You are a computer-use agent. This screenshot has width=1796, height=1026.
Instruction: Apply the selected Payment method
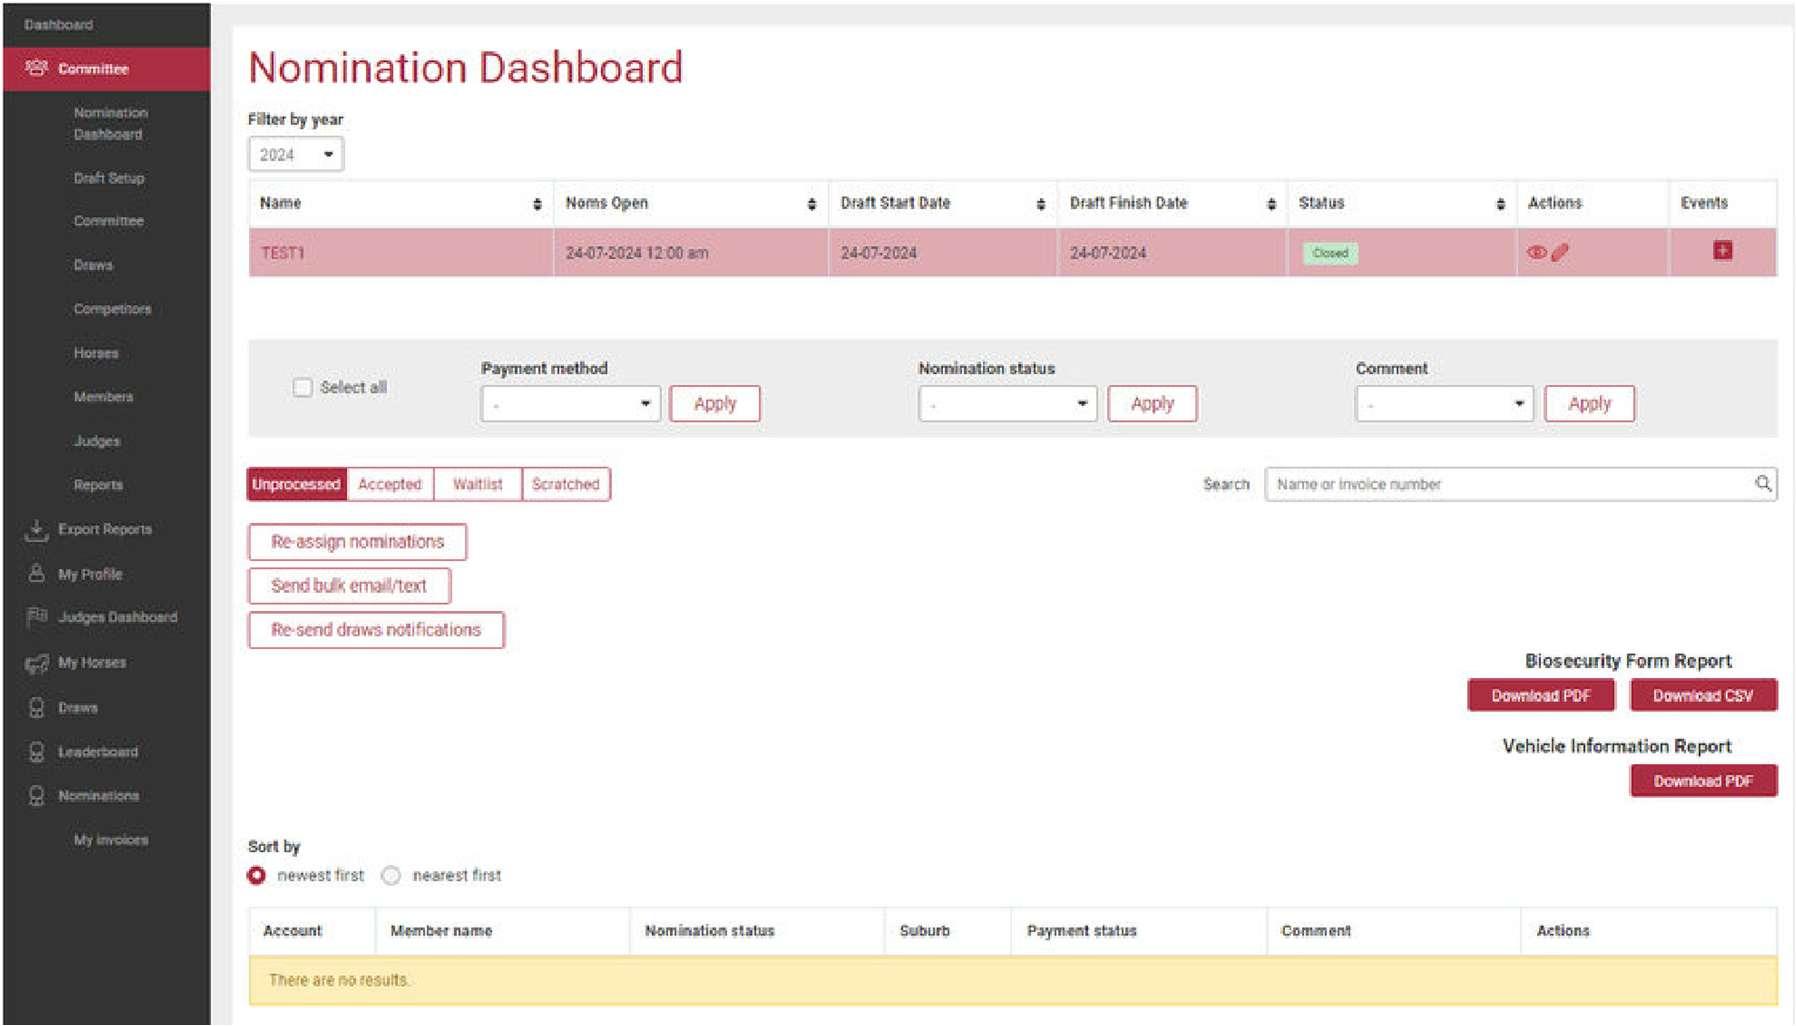click(715, 404)
